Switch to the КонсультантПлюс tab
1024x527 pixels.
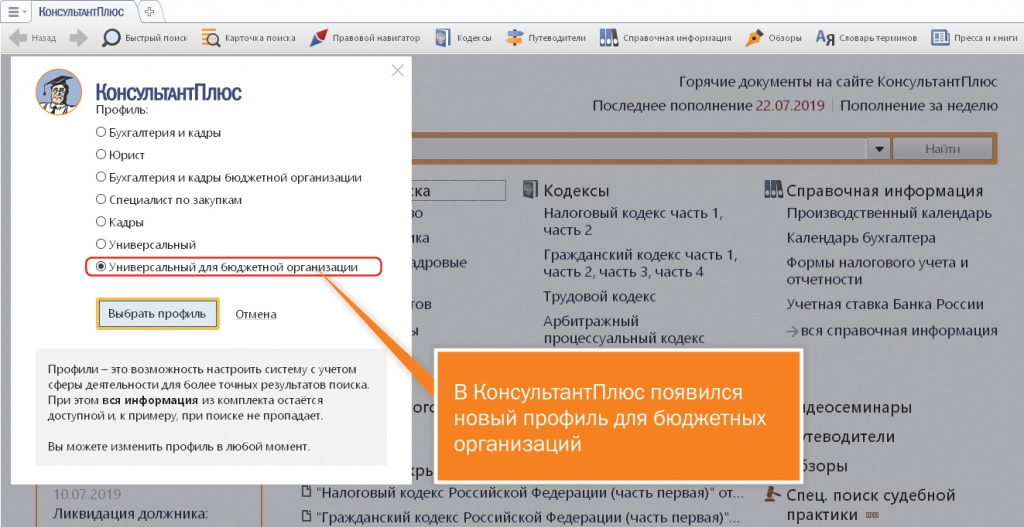tap(82, 11)
